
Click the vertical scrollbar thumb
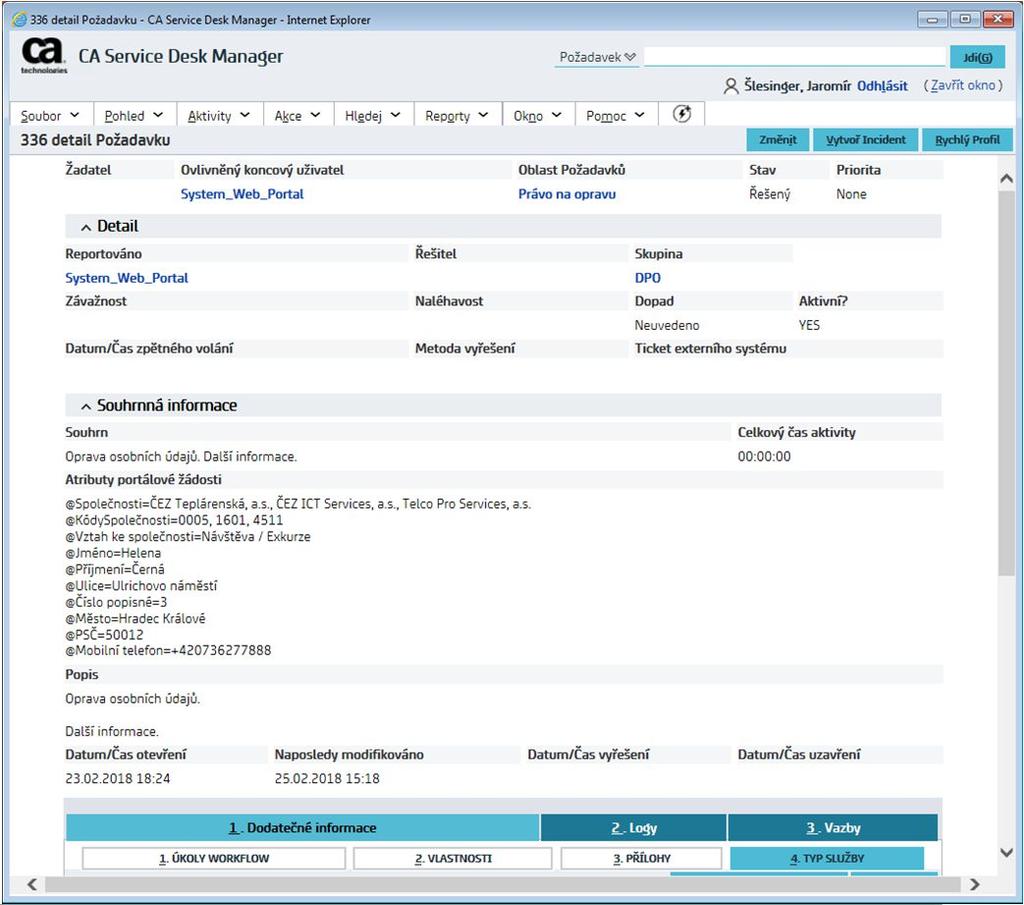pos(1006,383)
